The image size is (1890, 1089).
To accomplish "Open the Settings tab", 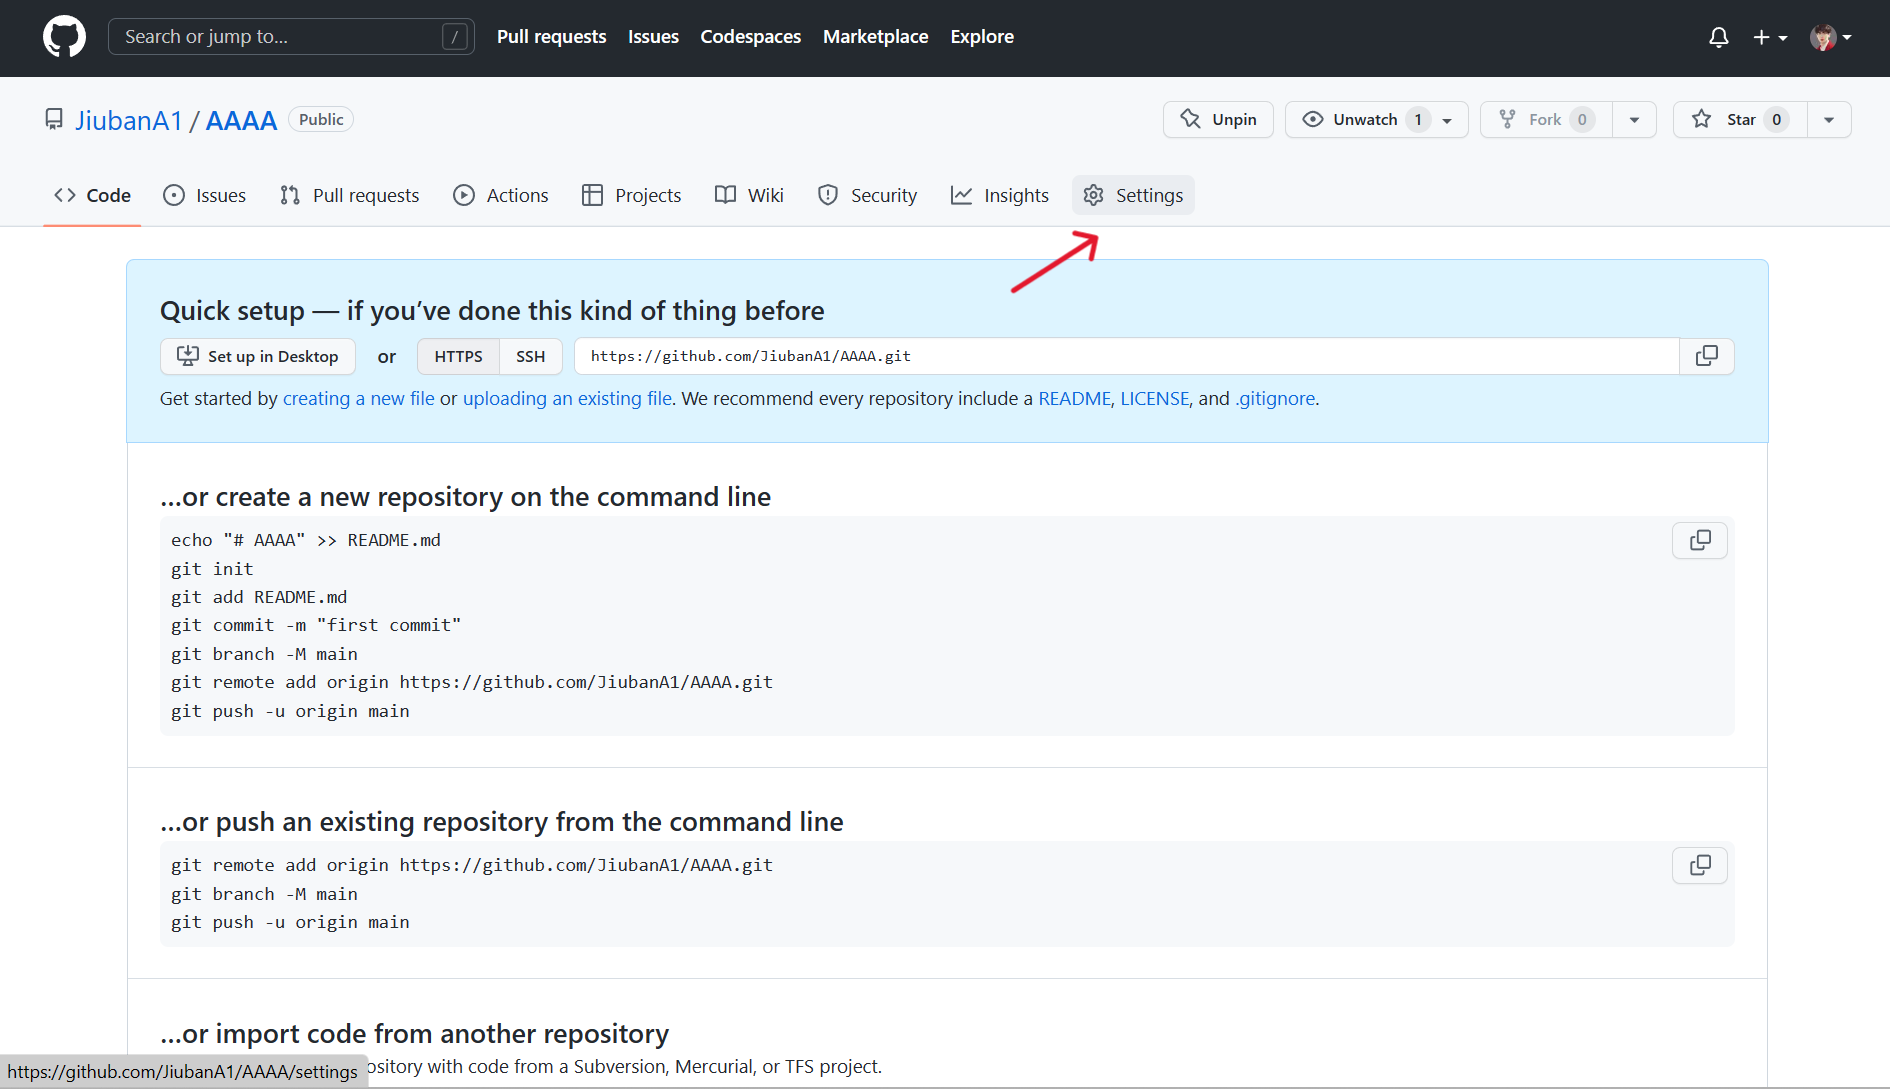I will [1133, 196].
